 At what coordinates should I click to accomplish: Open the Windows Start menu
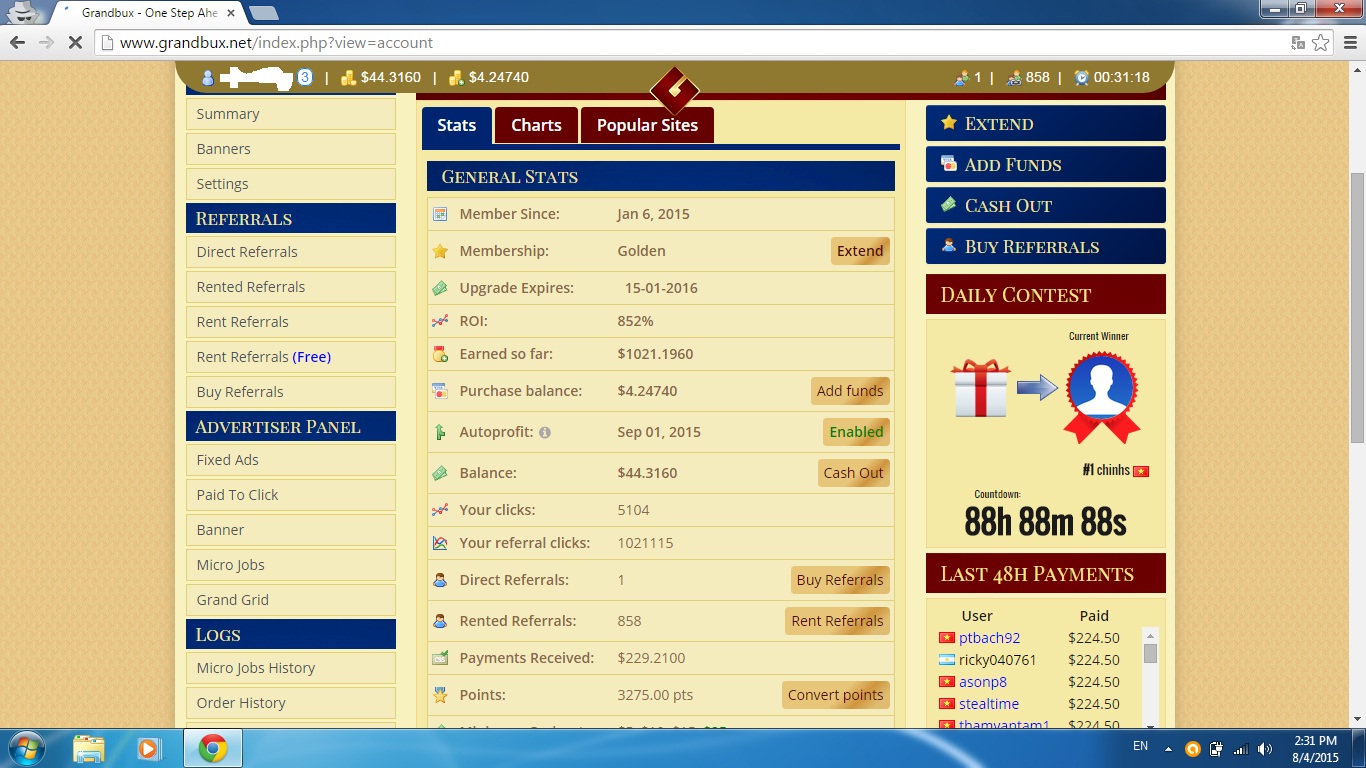point(25,748)
